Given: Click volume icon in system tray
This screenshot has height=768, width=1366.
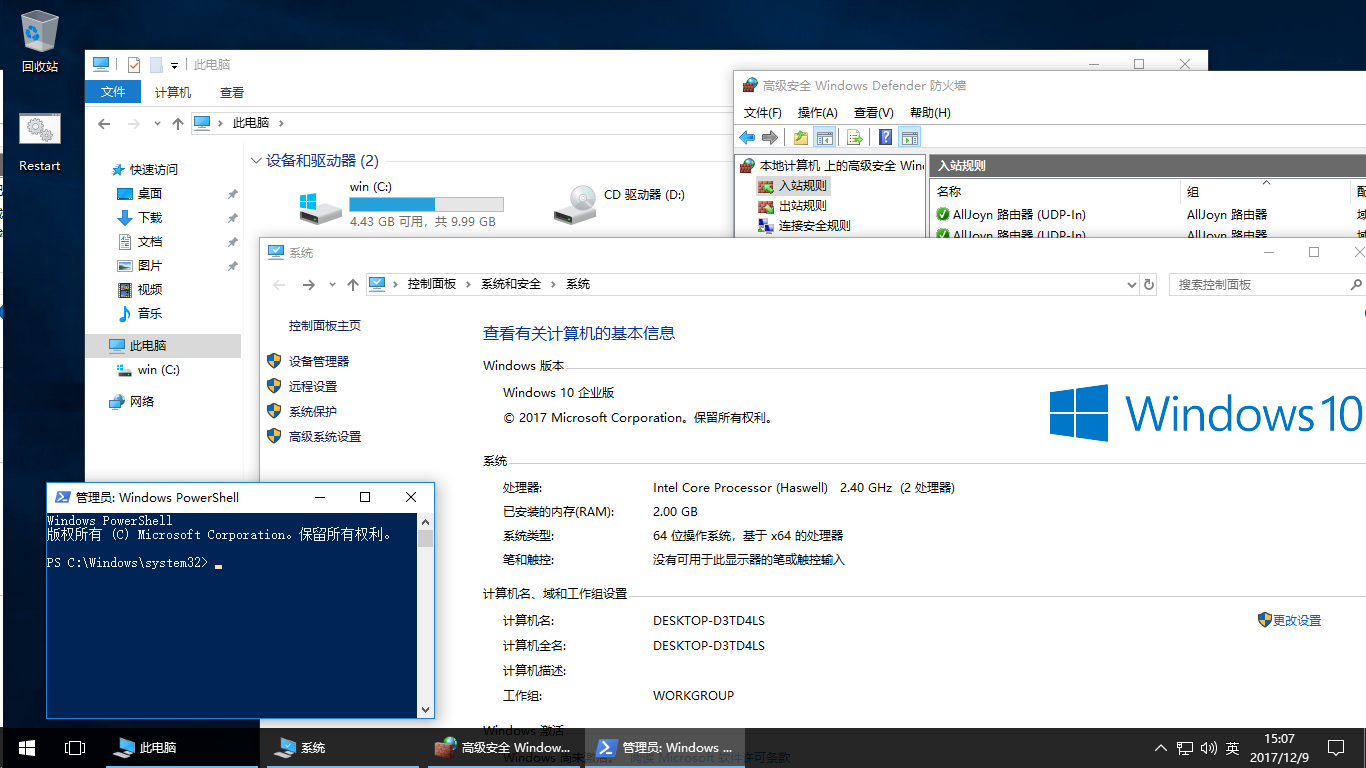Looking at the screenshot, I should click(x=1208, y=747).
